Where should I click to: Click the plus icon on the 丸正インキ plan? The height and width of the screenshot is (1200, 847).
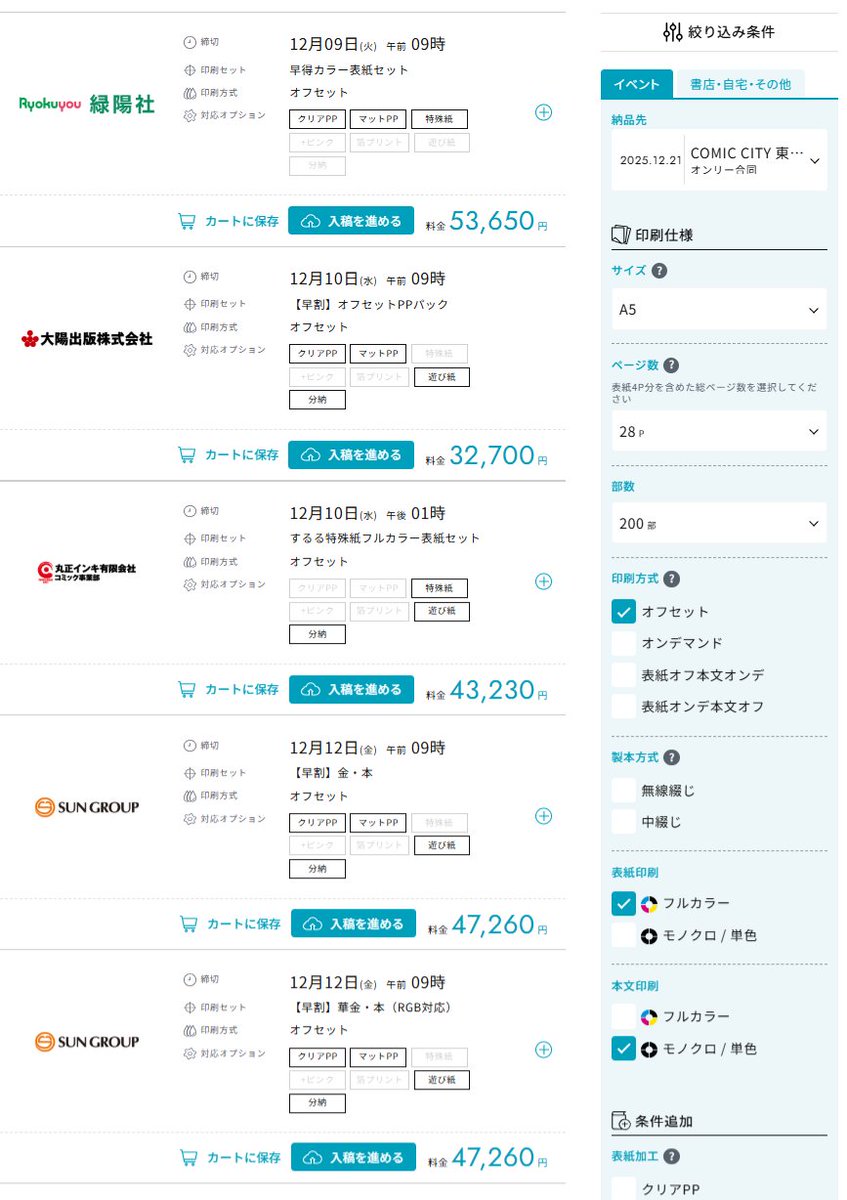[x=543, y=581]
